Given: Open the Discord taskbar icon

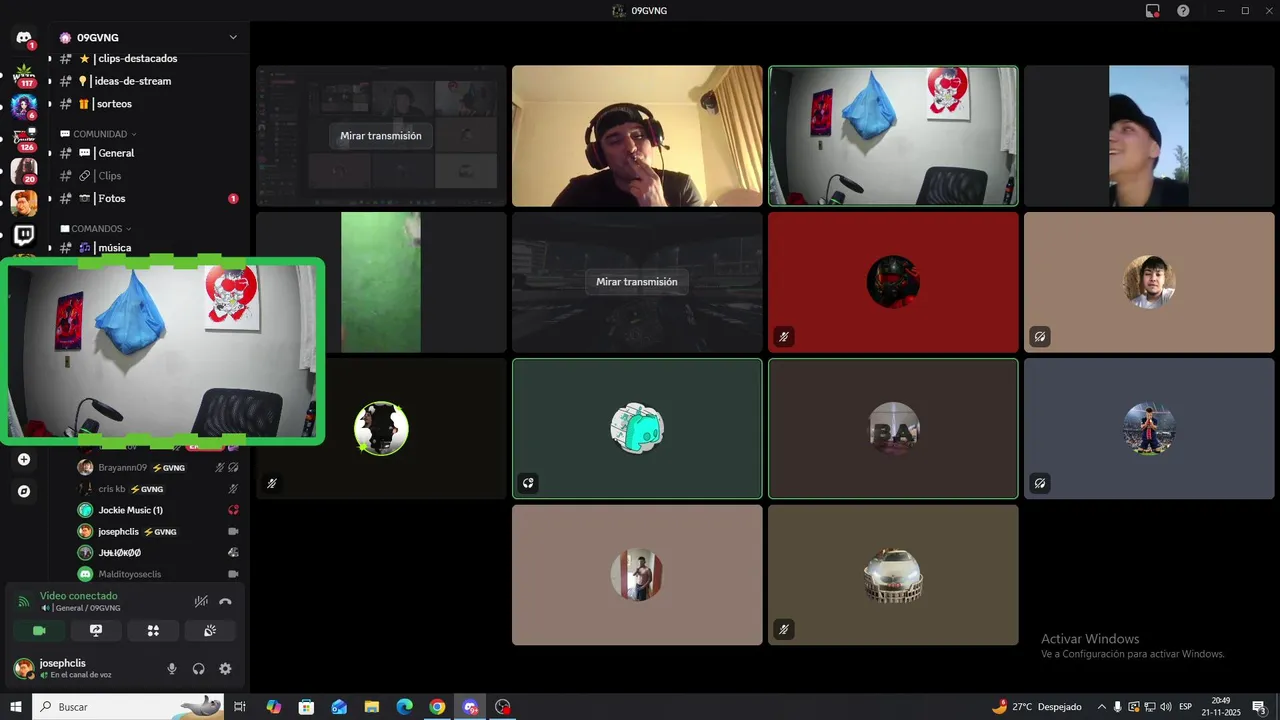Looking at the screenshot, I should (x=470, y=707).
